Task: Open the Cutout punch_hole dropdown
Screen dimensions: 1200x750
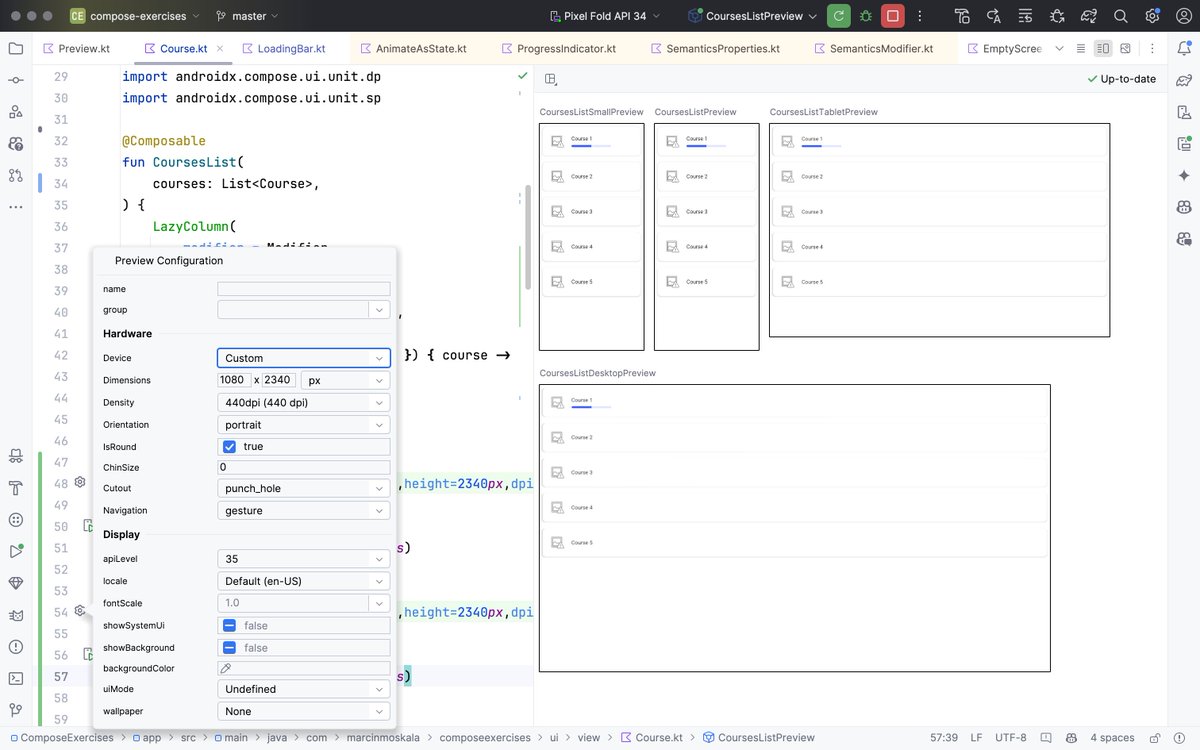Action: point(303,488)
